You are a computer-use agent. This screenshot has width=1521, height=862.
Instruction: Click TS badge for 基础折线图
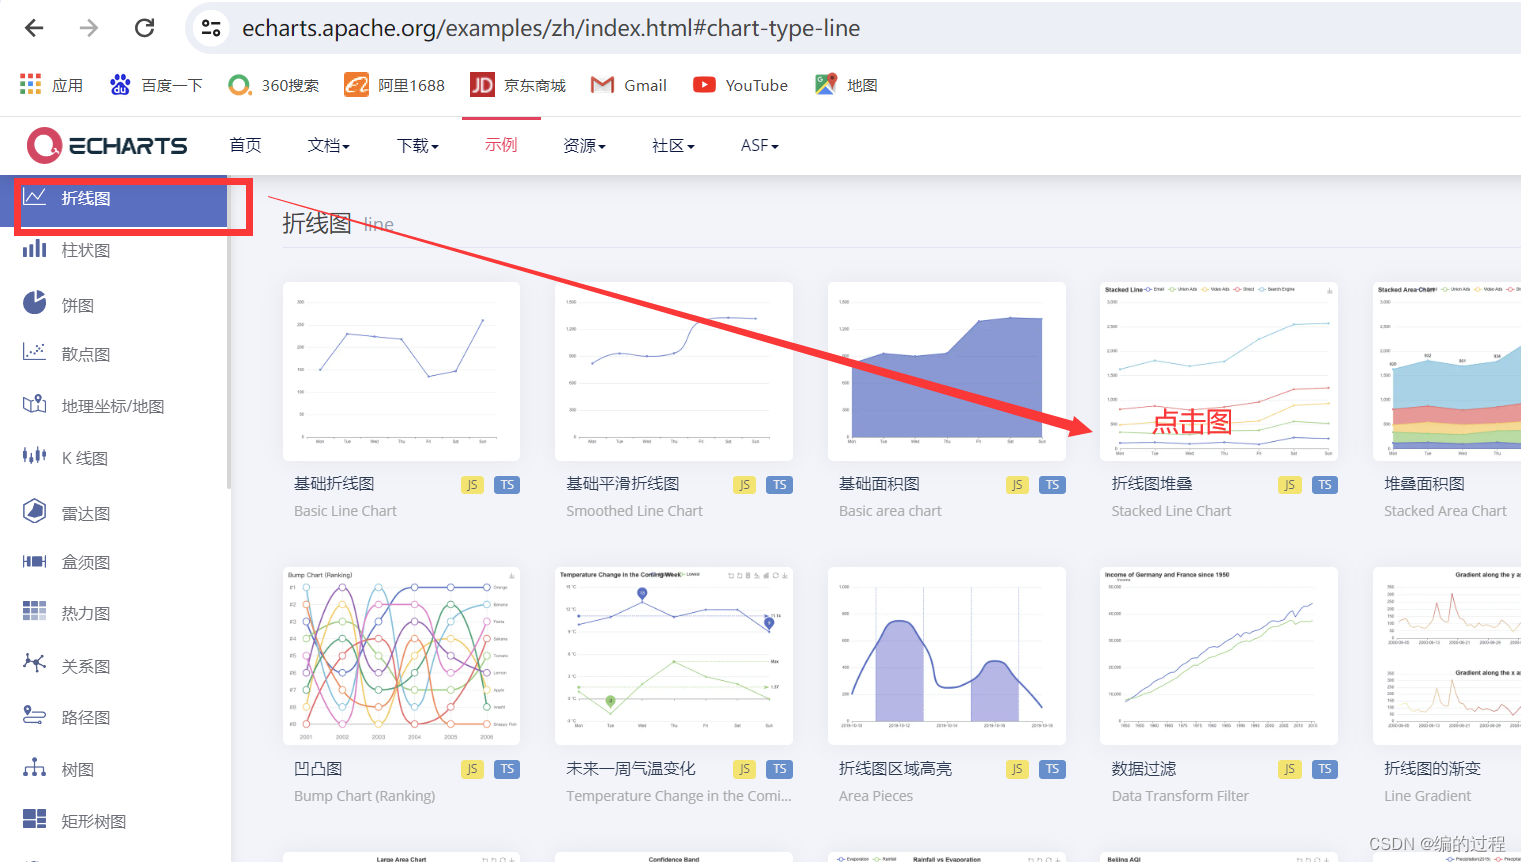pyautogui.click(x=507, y=485)
